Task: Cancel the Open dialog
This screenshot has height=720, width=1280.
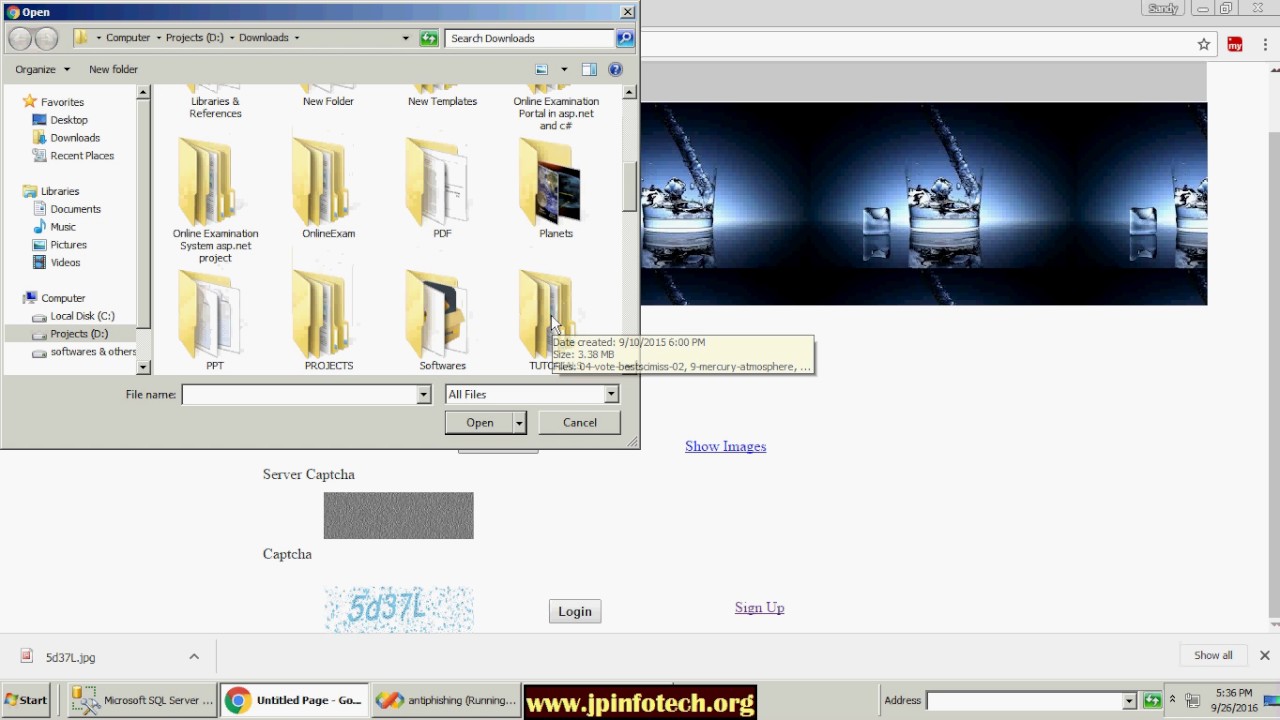Action: click(x=580, y=423)
